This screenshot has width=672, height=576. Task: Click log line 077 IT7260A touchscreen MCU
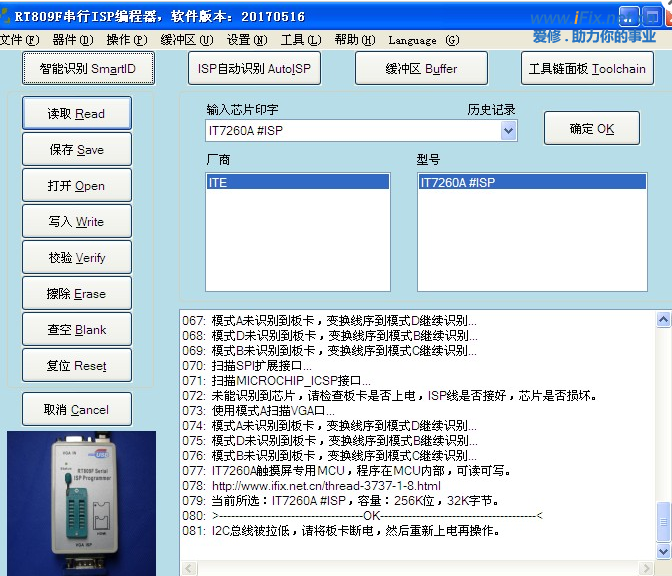tap(347, 471)
